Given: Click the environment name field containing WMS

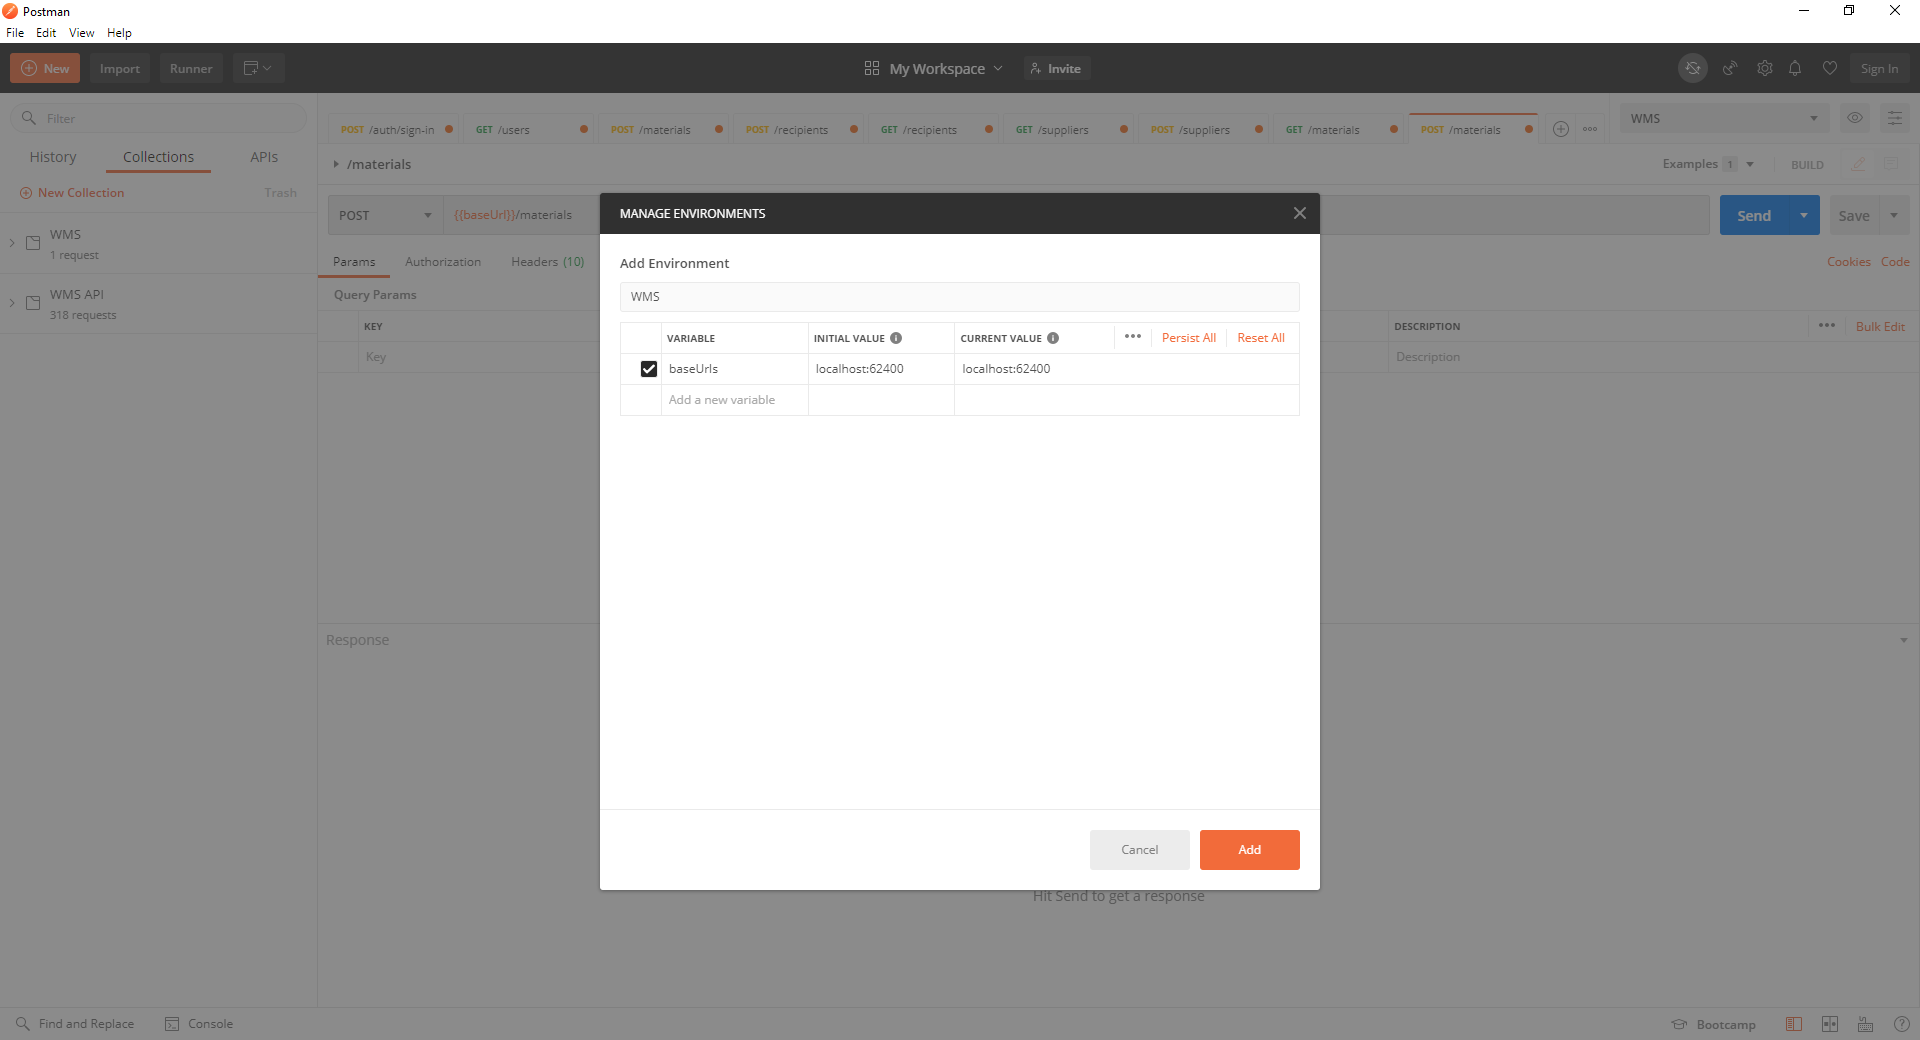Looking at the screenshot, I should (x=960, y=296).
